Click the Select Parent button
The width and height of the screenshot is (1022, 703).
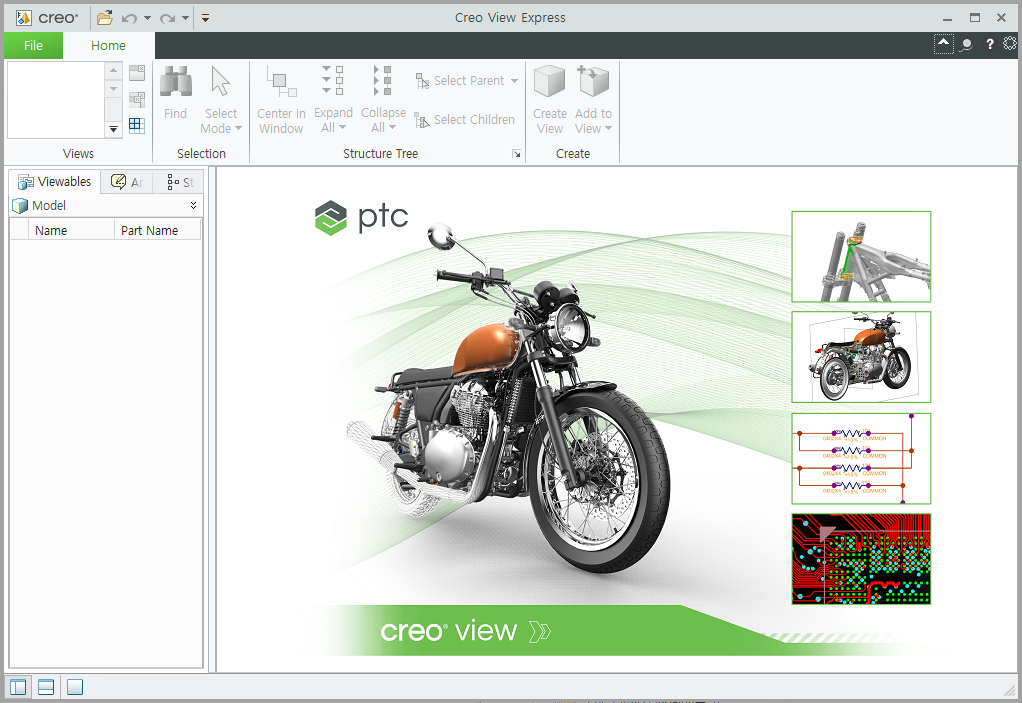click(460, 81)
